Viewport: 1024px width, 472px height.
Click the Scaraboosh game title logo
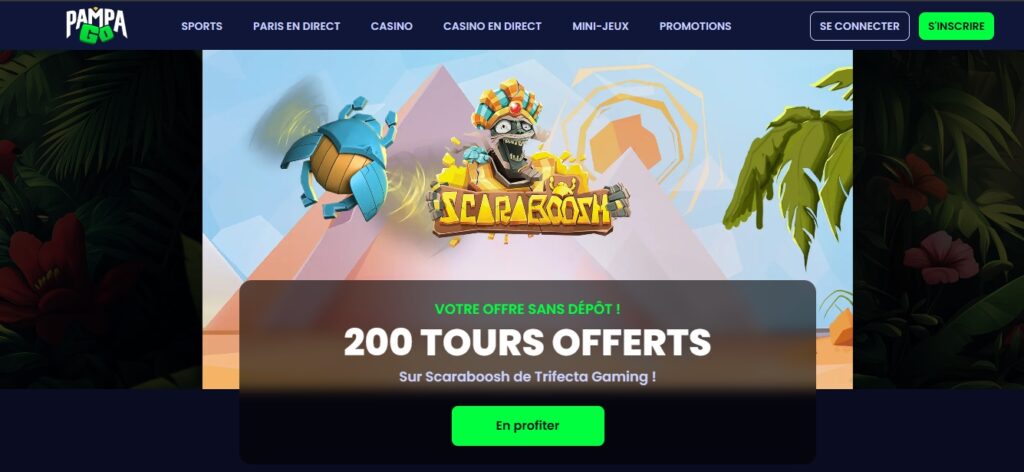coord(528,208)
